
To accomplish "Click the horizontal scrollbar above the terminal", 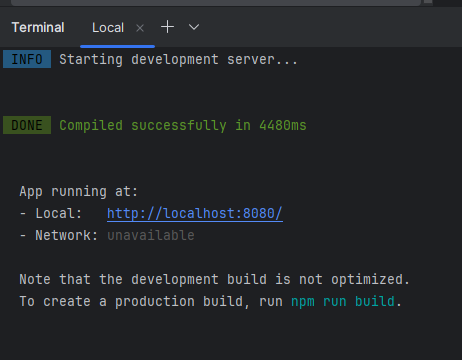I will pyautogui.click(x=216, y=3).
